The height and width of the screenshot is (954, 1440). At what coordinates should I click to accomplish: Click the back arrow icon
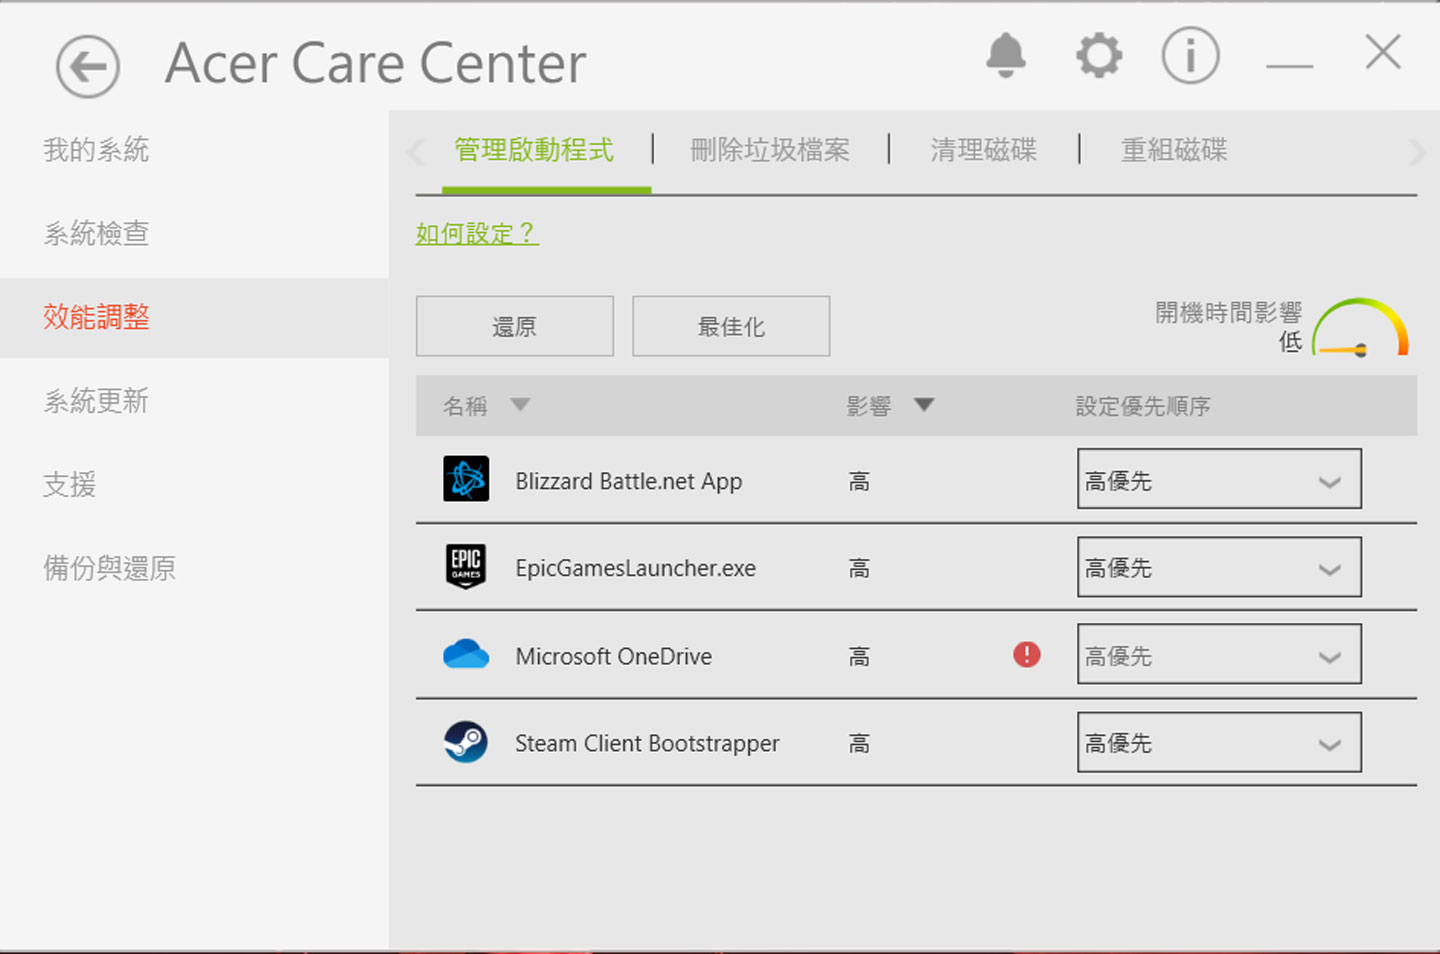pyautogui.click(x=88, y=67)
